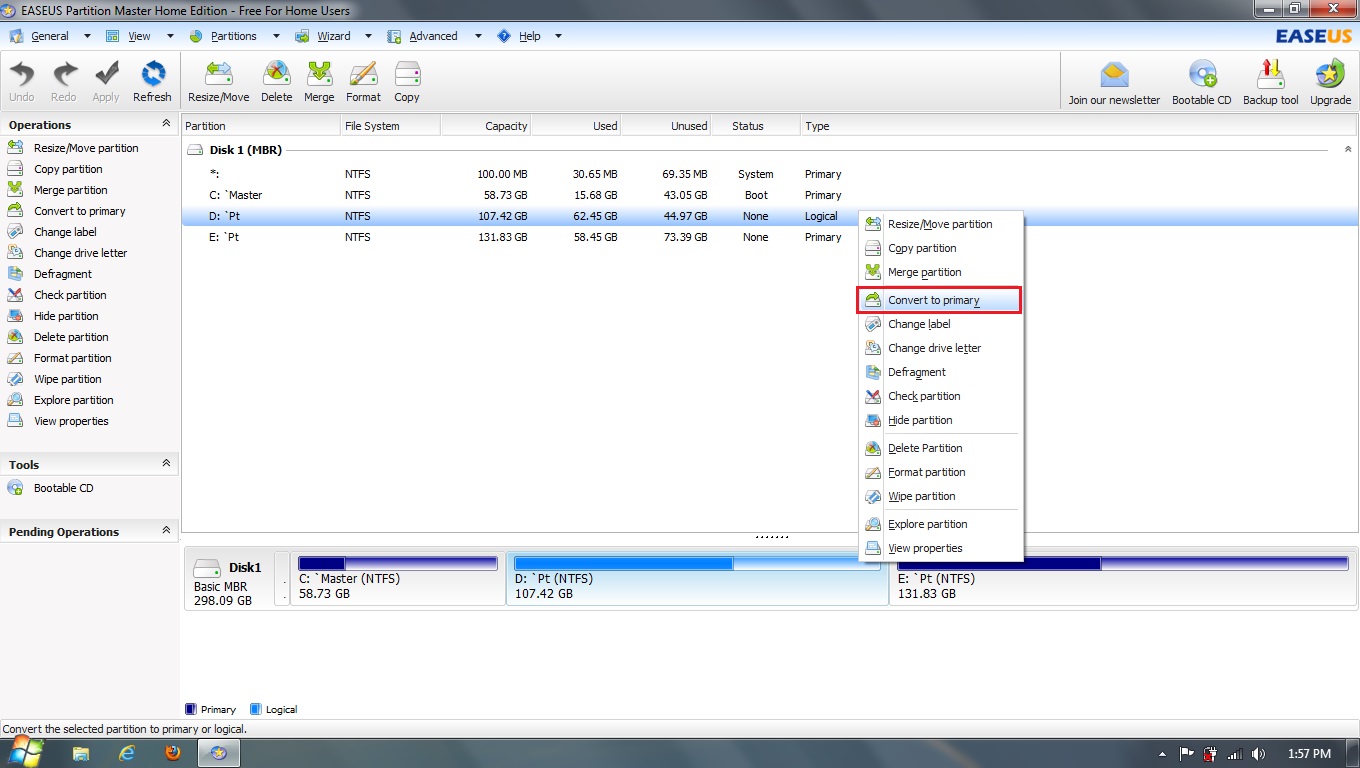Open Windows Start menu

pos(27,753)
